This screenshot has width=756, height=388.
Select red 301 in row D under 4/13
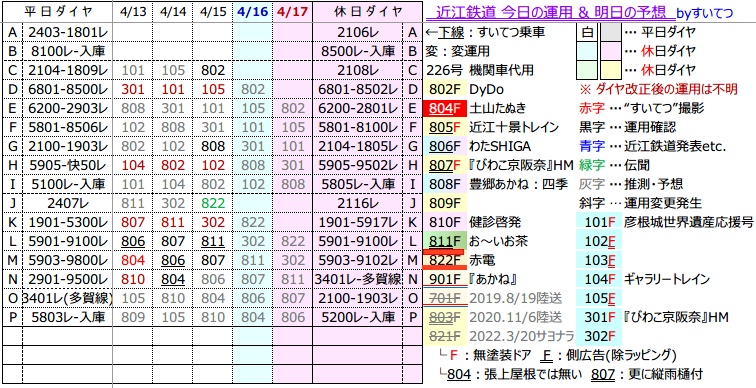[x=133, y=90]
